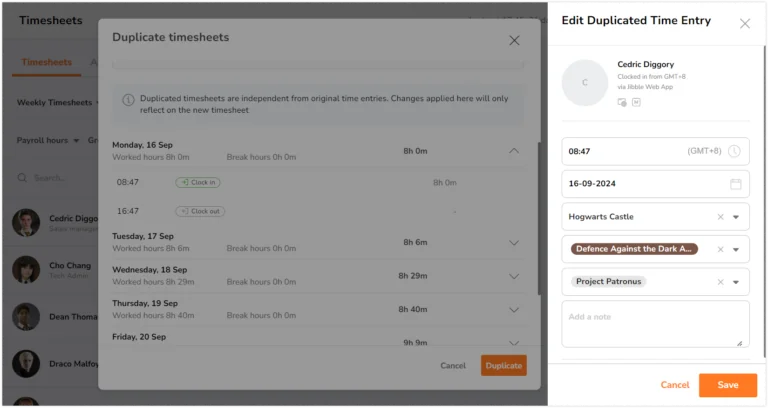The image size is (768, 408).
Task: Click the orange Duplicate button
Action: pyautogui.click(x=504, y=365)
